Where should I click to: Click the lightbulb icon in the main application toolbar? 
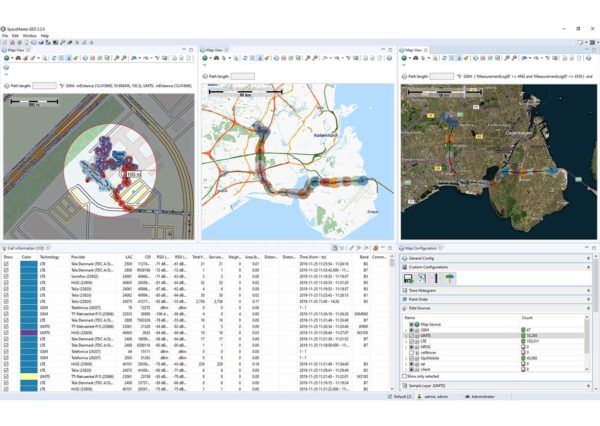(x=26, y=42)
